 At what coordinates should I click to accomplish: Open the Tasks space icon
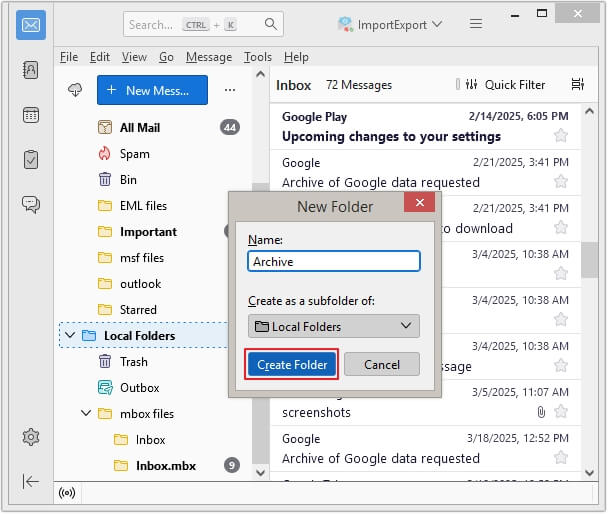coord(30,159)
